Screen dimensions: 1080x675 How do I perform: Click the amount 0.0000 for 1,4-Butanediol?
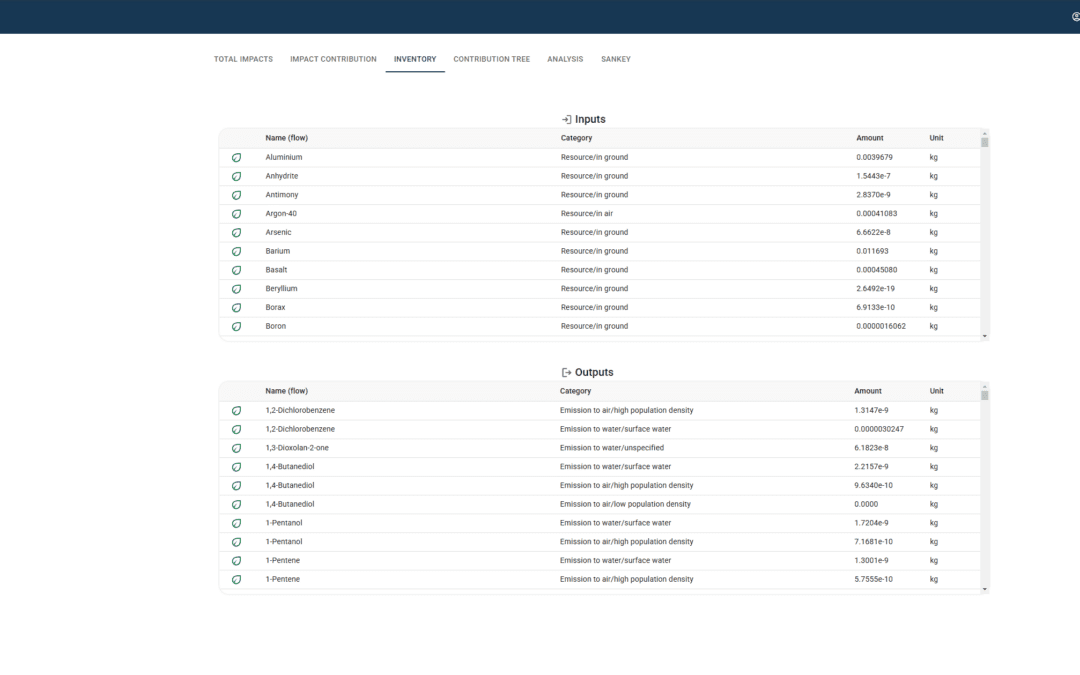tap(866, 504)
